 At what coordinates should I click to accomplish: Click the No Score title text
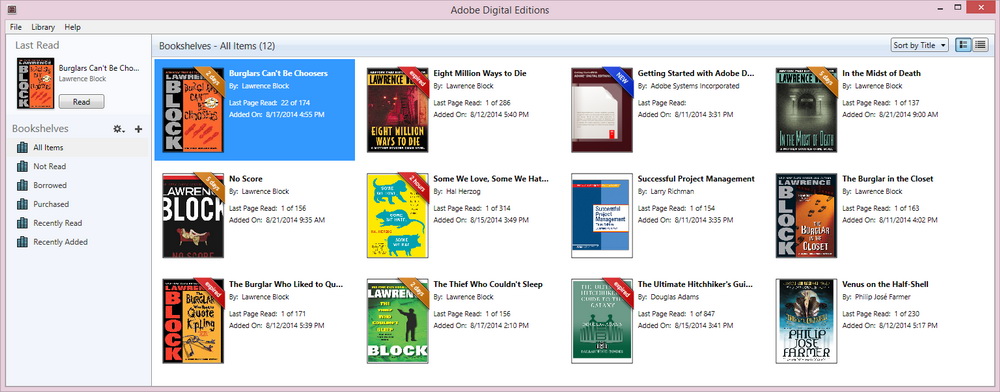246,179
